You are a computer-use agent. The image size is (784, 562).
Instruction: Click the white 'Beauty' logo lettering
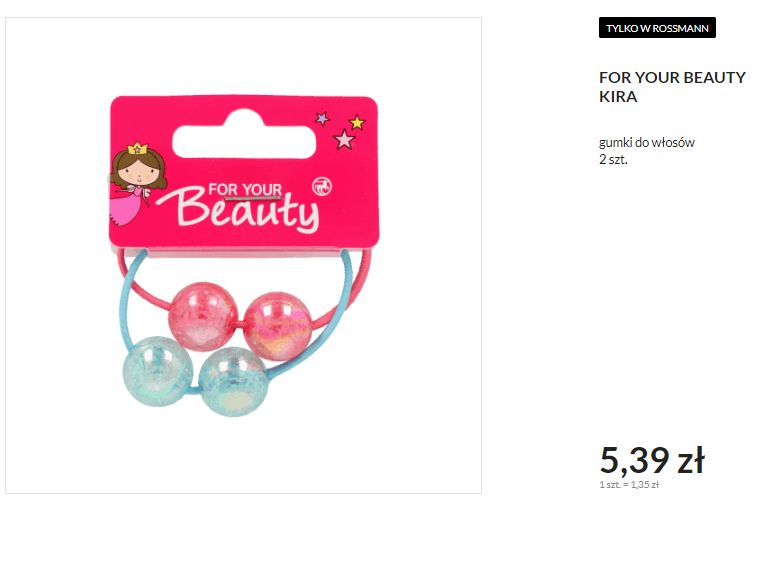click(247, 209)
